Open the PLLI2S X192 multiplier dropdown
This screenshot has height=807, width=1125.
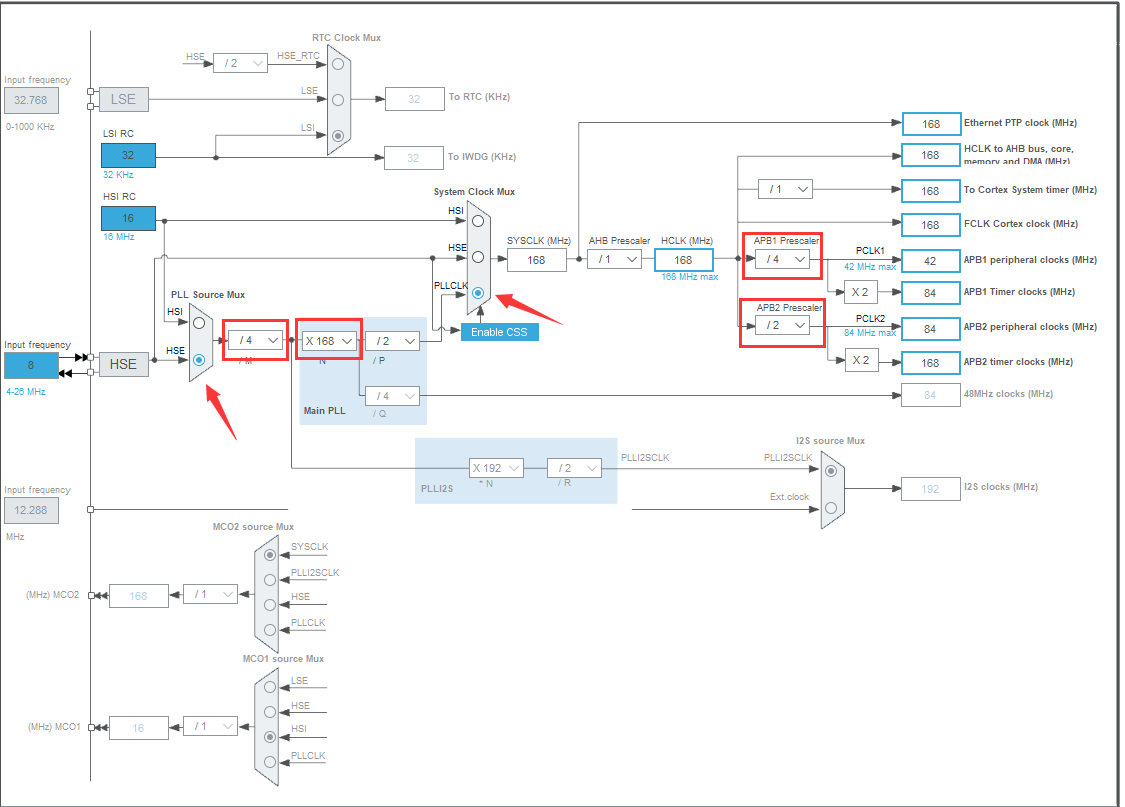pos(496,467)
